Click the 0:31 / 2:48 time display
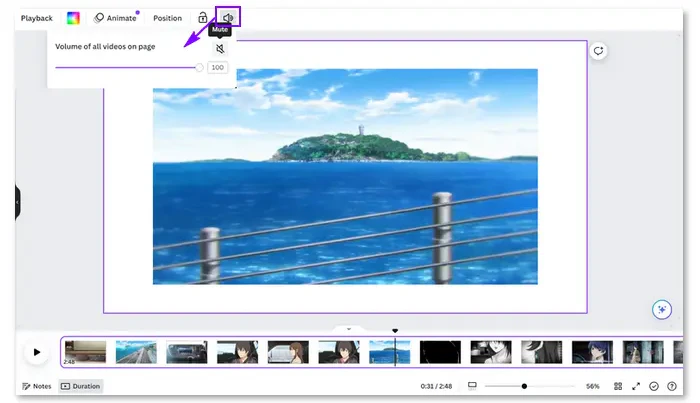The width and height of the screenshot is (700, 403). (436, 386)
